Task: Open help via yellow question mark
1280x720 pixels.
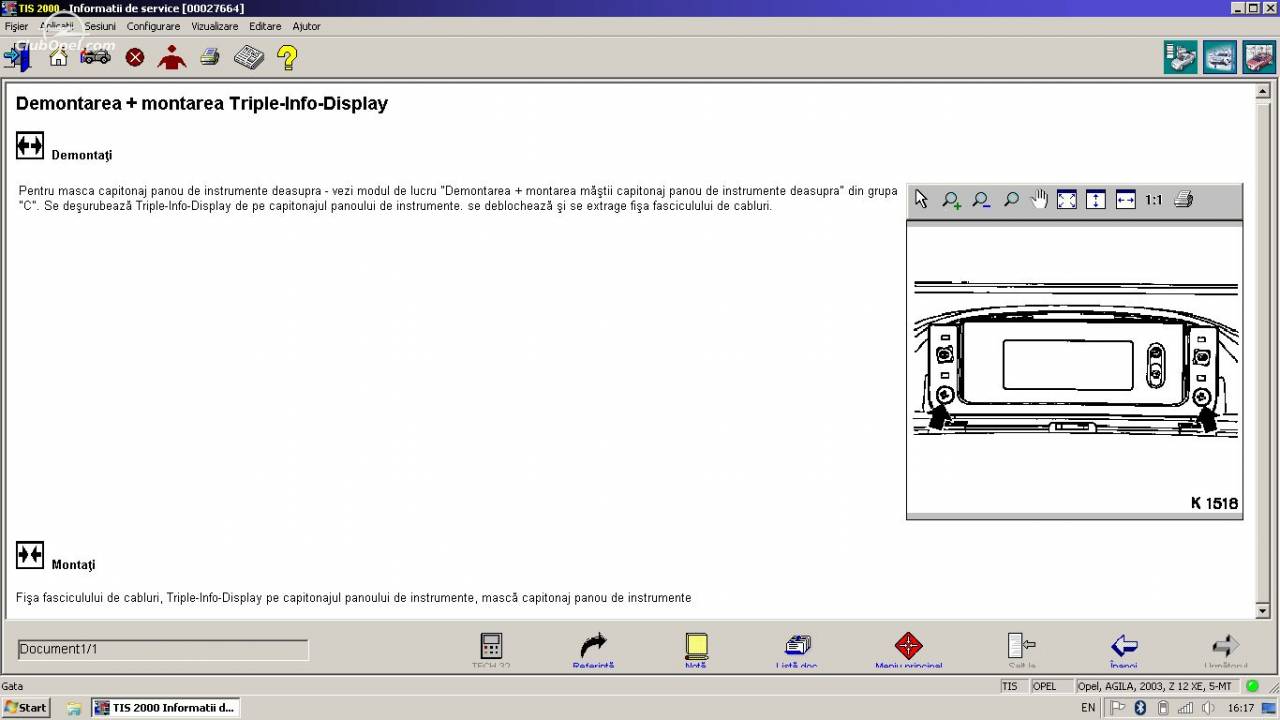Action: pyautogui.click(x=287, y=57)
